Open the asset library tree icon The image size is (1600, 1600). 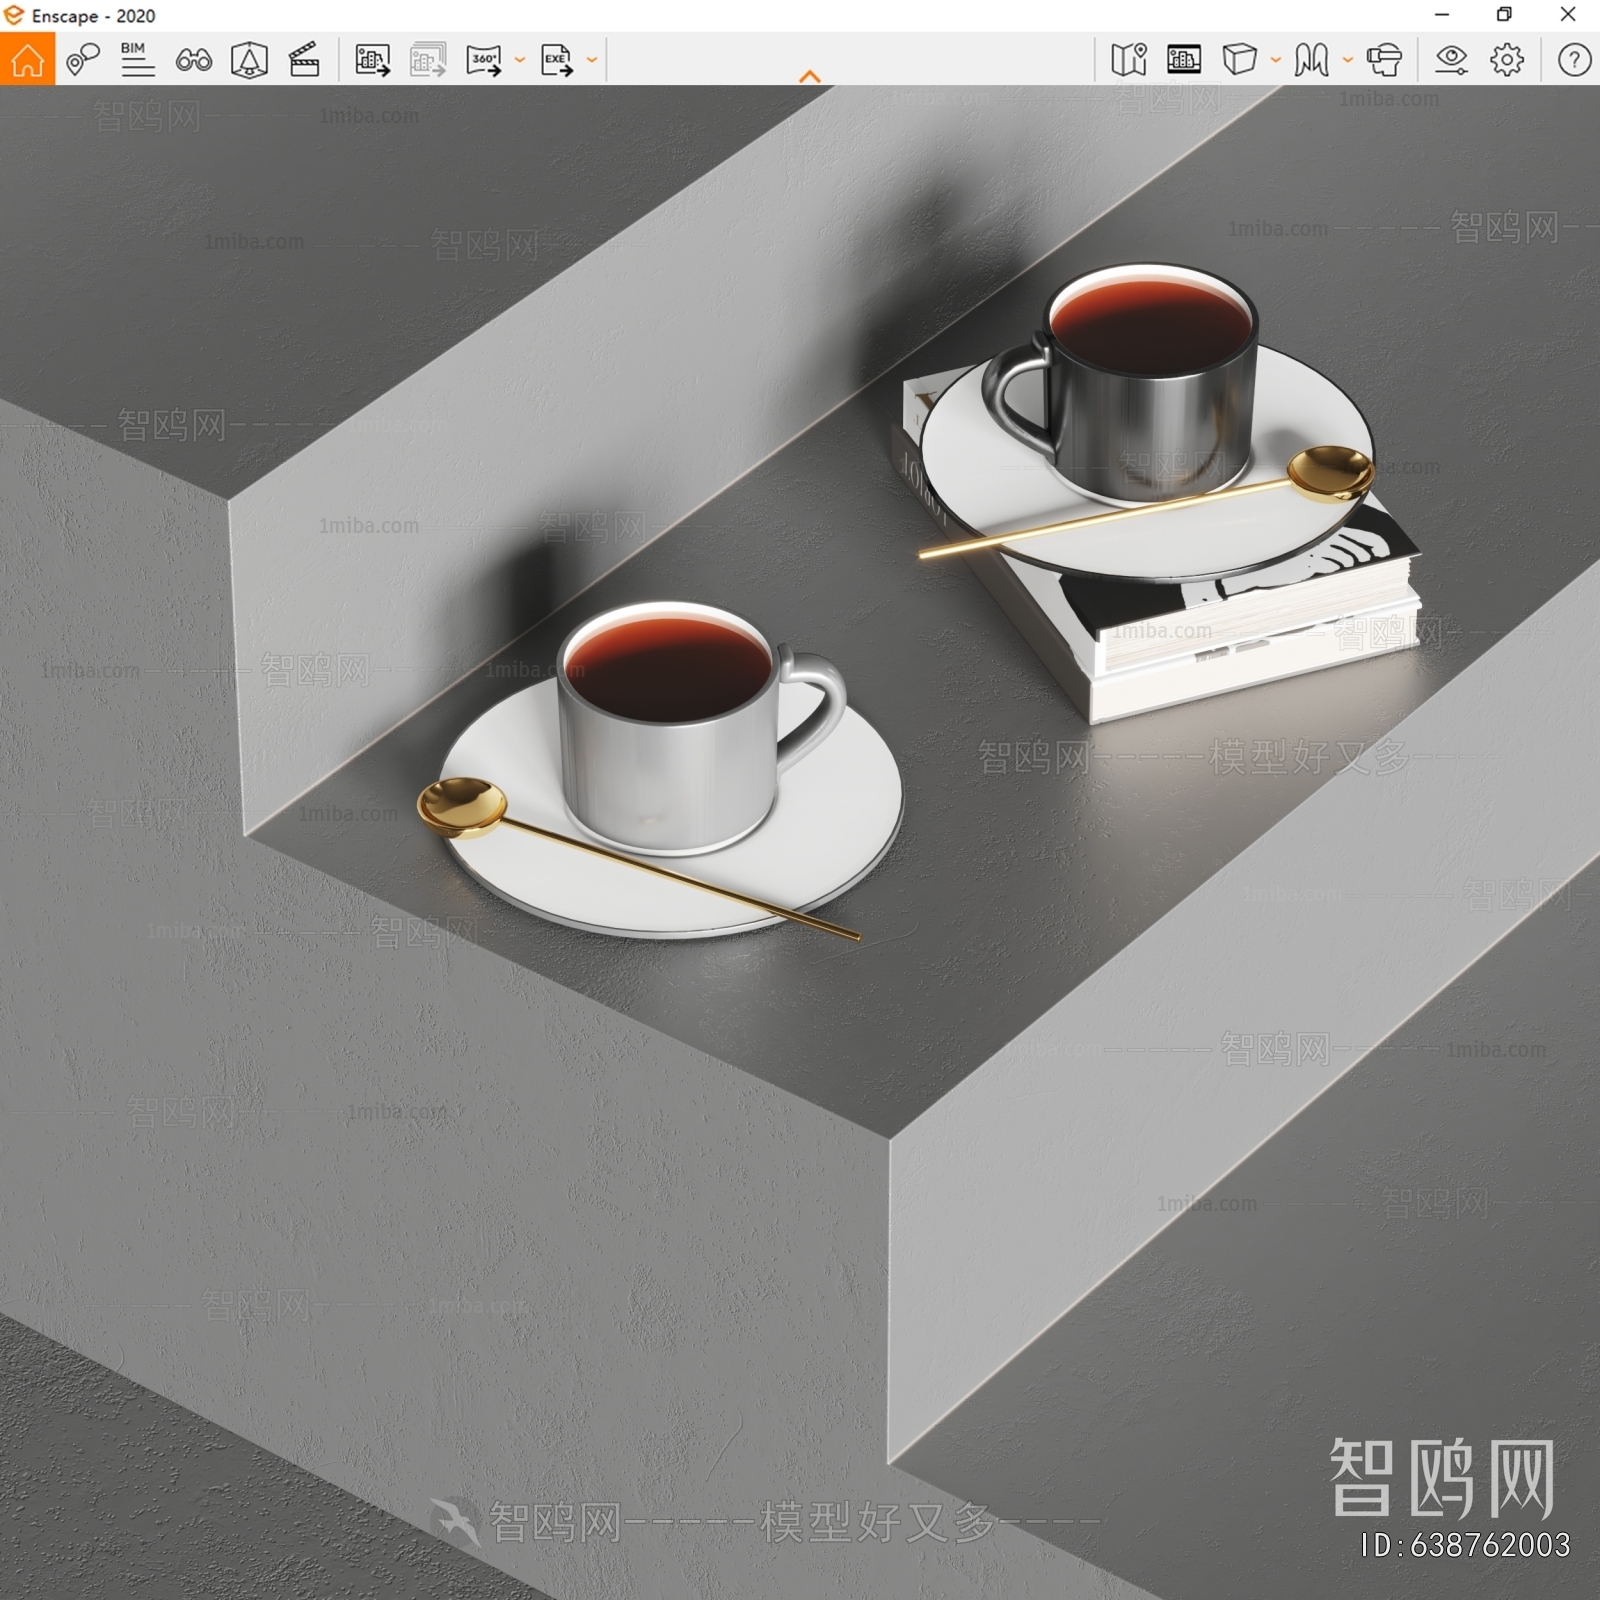click(249, 60)
